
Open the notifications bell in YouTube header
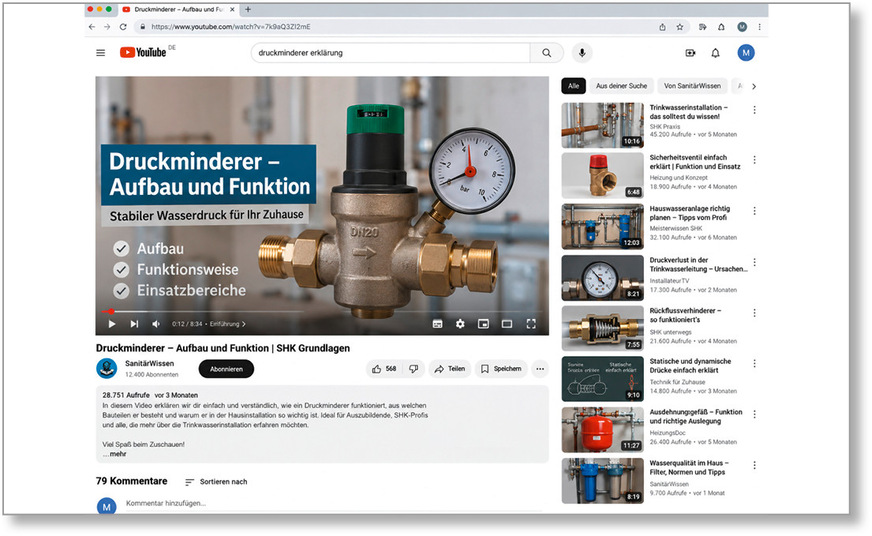pyautogui.click(x=715, y=53)
